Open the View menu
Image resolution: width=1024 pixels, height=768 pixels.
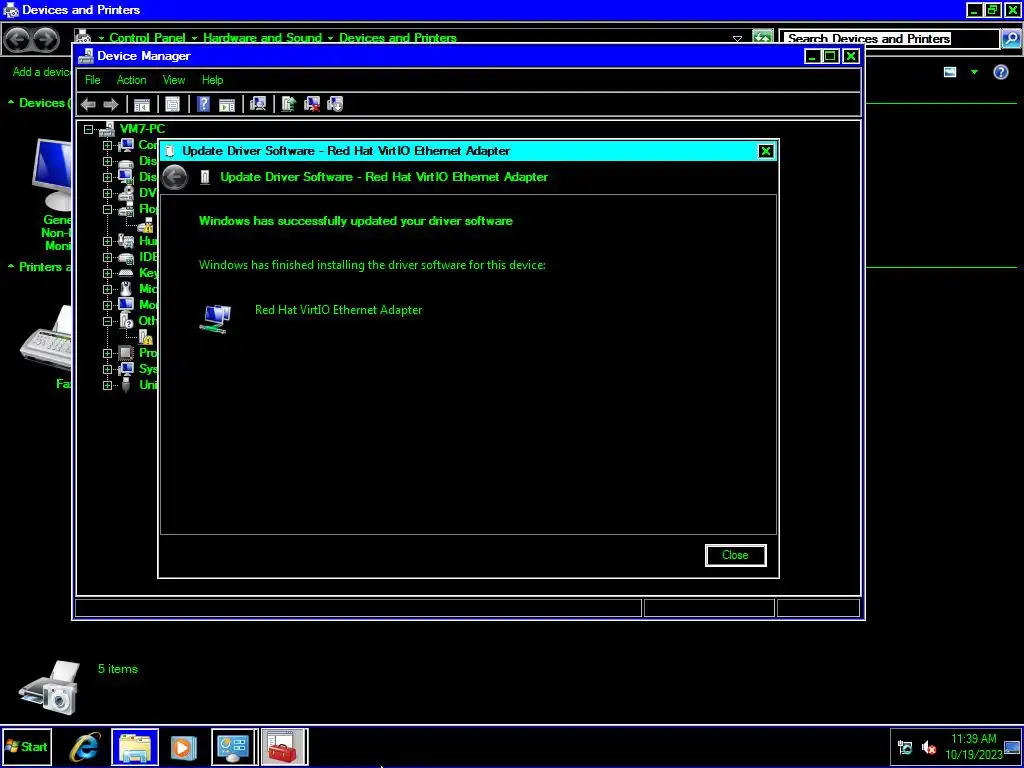click(174, 80)
